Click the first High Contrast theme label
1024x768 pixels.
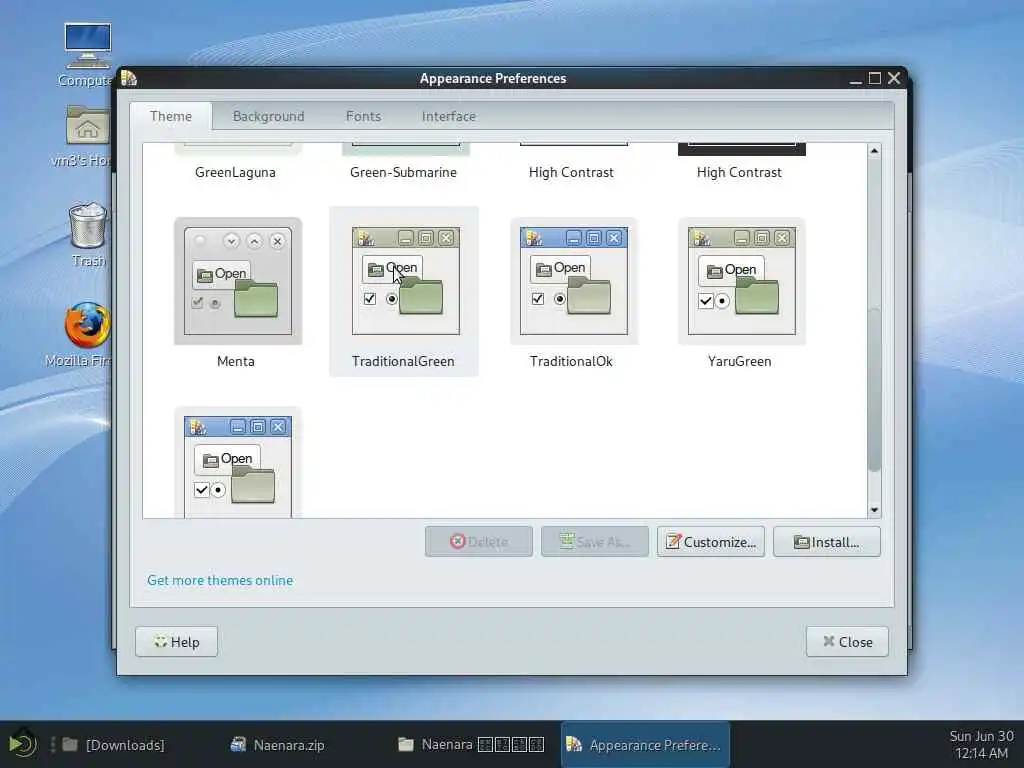tap(571, 172)
